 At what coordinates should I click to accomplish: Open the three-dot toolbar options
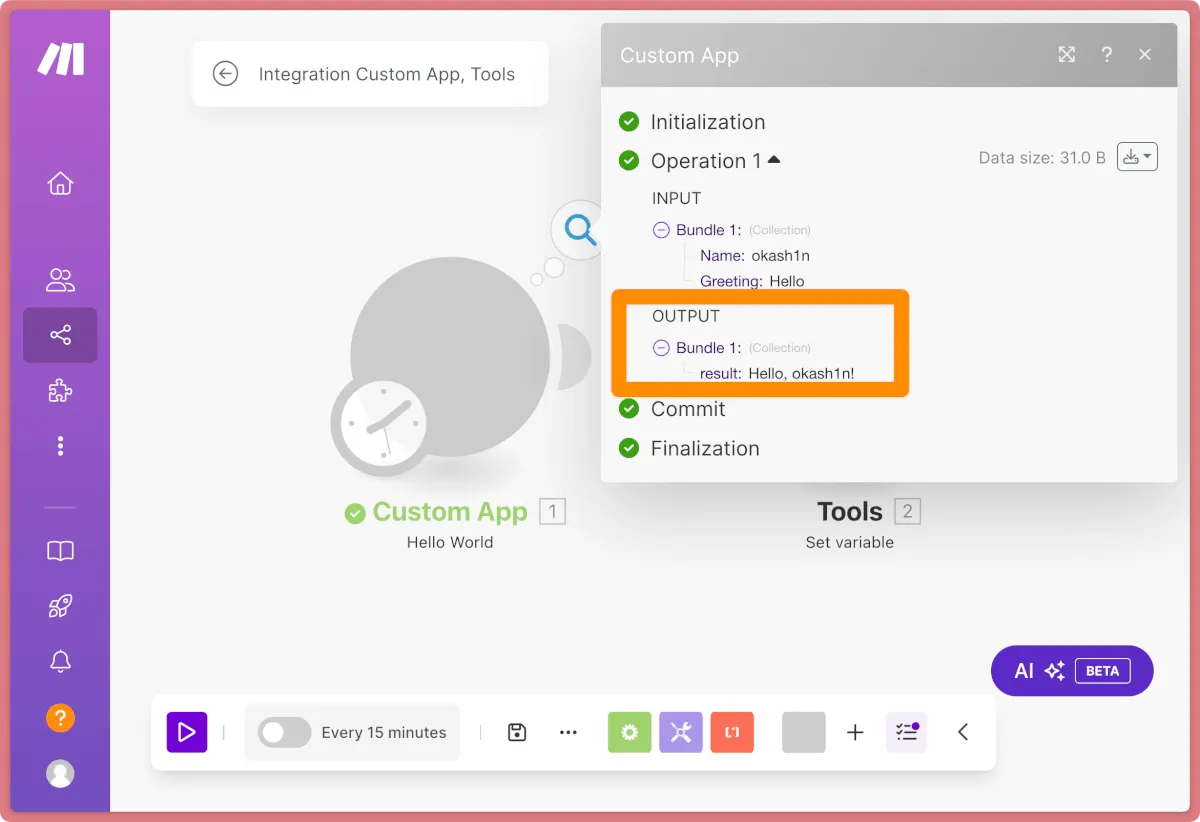point(568,732)
